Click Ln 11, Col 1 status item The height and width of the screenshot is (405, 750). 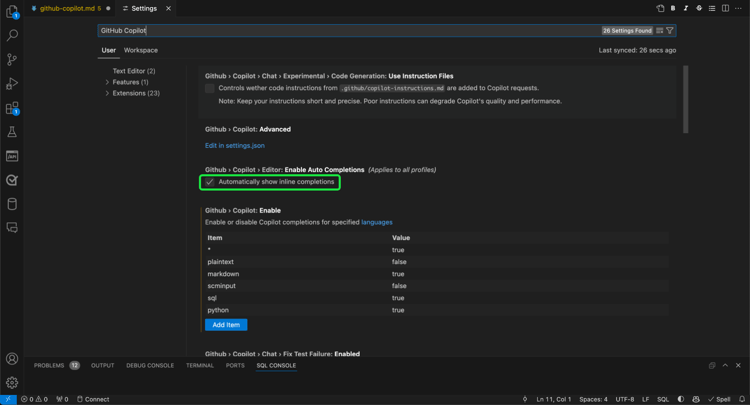[x=553, y=399]
